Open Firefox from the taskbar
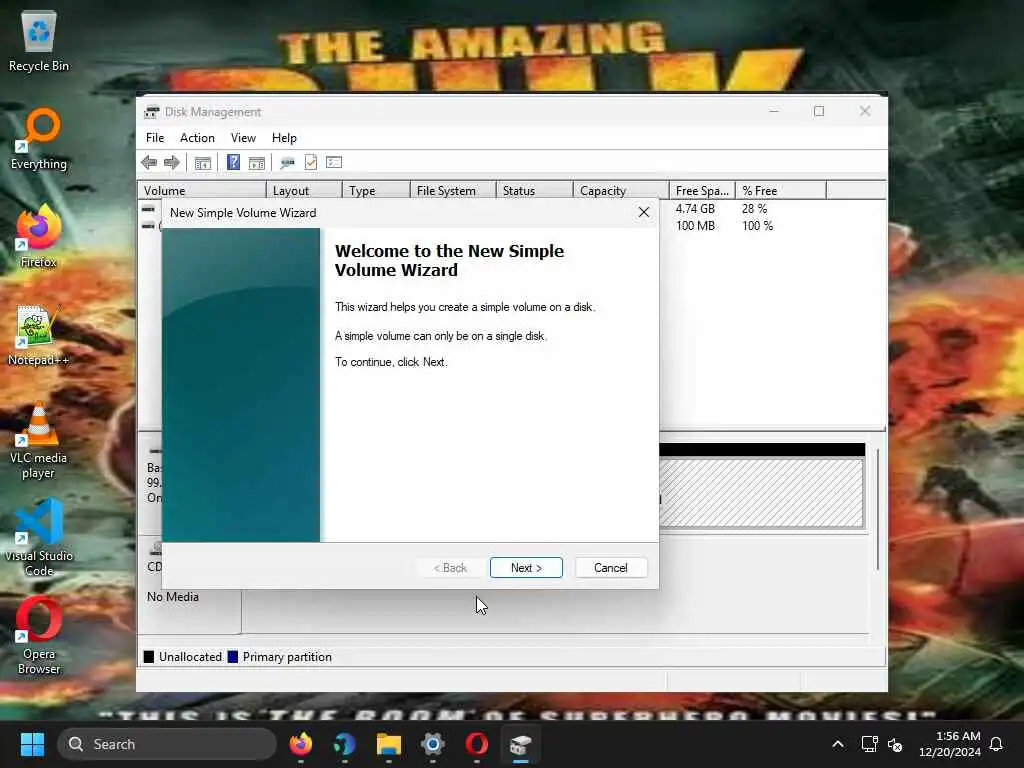The height and width of the screenshot is (768, 1024). [x=300, y=744]
